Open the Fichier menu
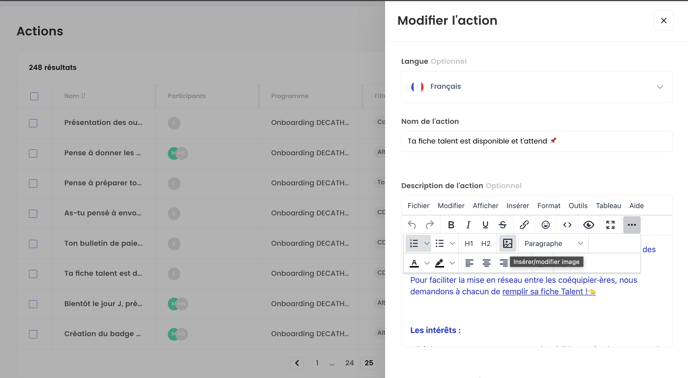This screenshot has width=688, height=378. click(418, 205)
